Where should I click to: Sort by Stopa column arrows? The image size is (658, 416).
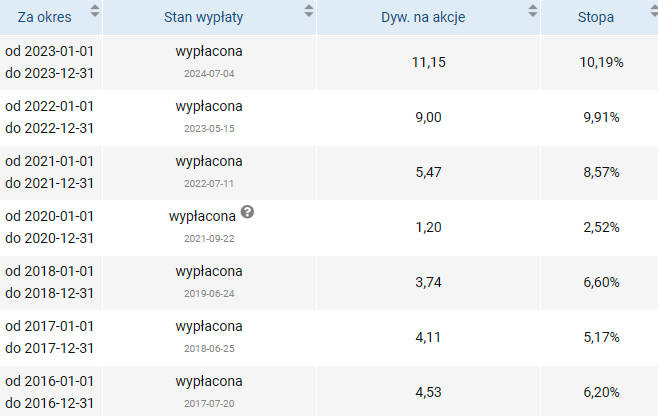[x=654, y=11]
